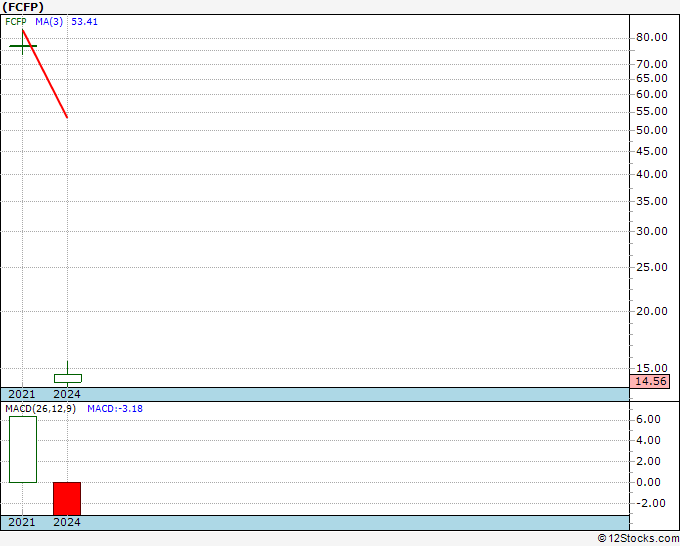Click the 20.00 price axis label

652,311
